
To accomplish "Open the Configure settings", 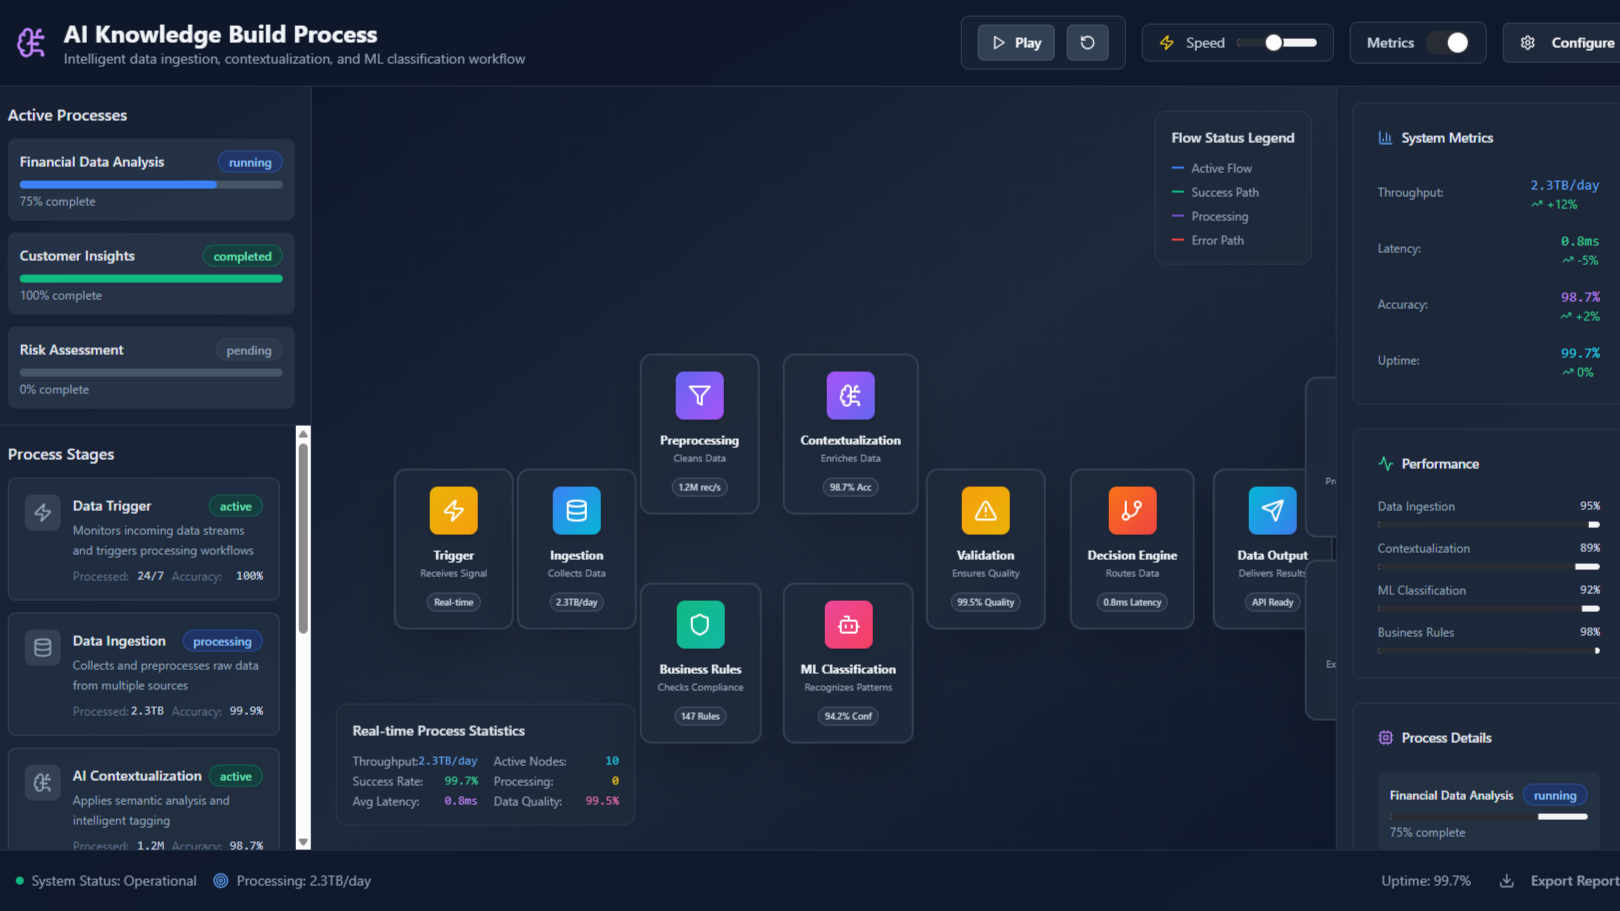I will 1567,43.
